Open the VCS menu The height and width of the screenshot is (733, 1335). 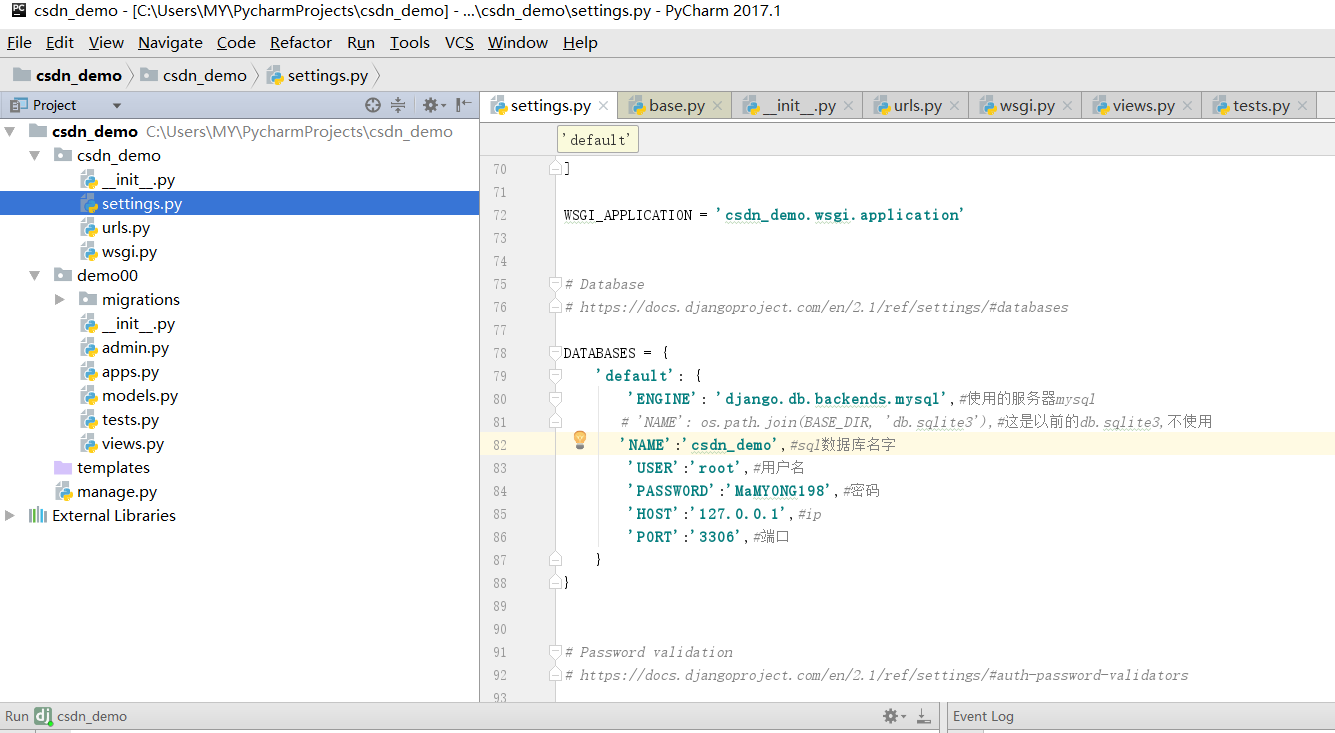[x=459, y=42]
